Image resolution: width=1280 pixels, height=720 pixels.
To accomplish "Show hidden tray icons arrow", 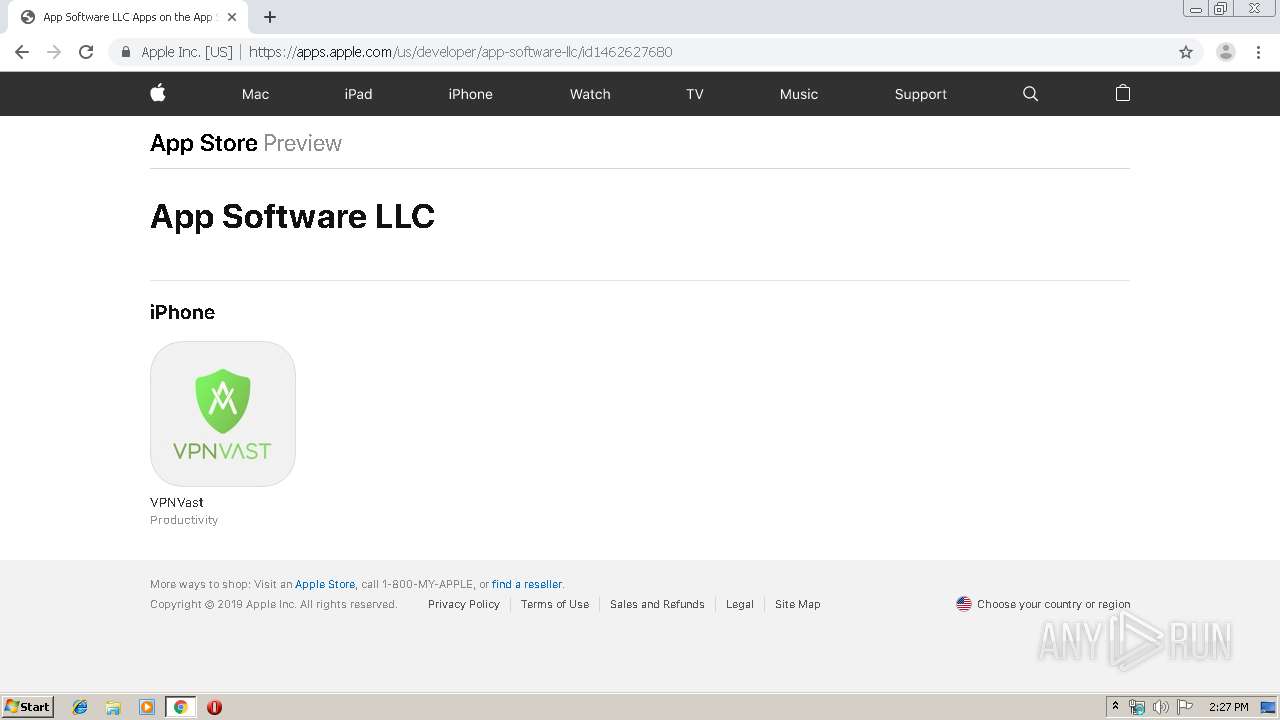I will pos(1116,707).
